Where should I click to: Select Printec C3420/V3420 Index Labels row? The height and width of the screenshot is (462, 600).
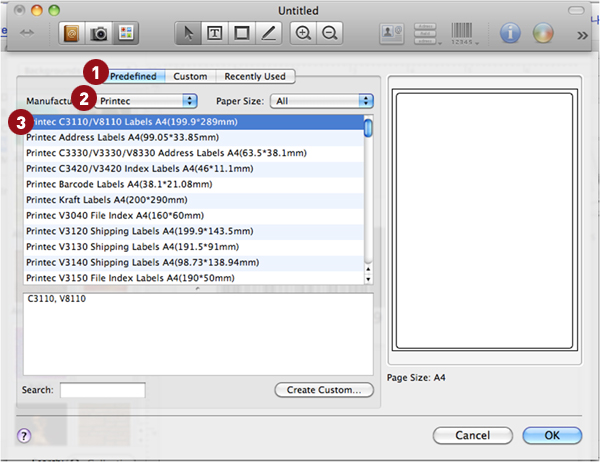click(194, 169)
